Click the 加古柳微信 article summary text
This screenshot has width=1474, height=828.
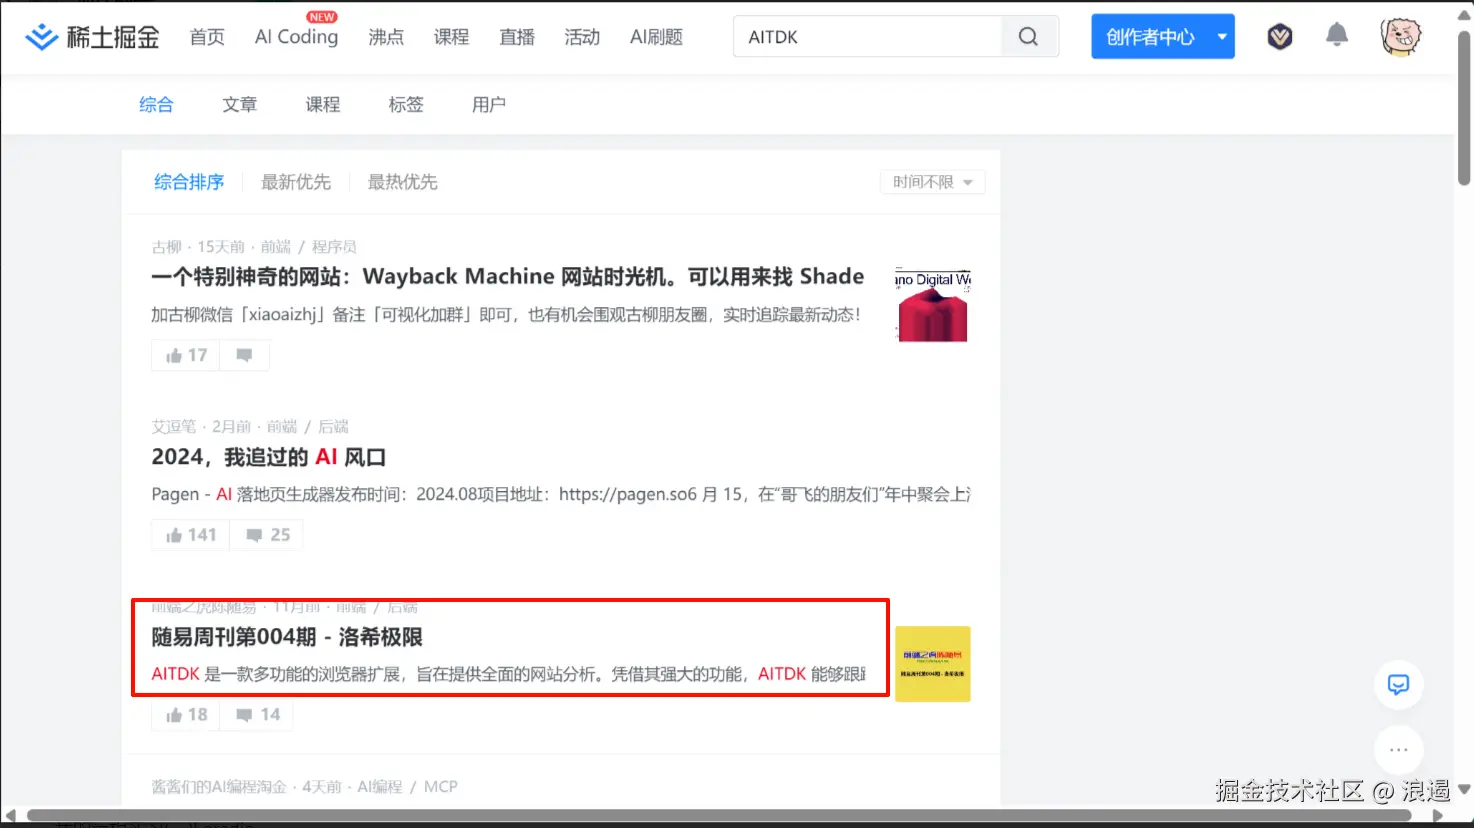[506, 315]
